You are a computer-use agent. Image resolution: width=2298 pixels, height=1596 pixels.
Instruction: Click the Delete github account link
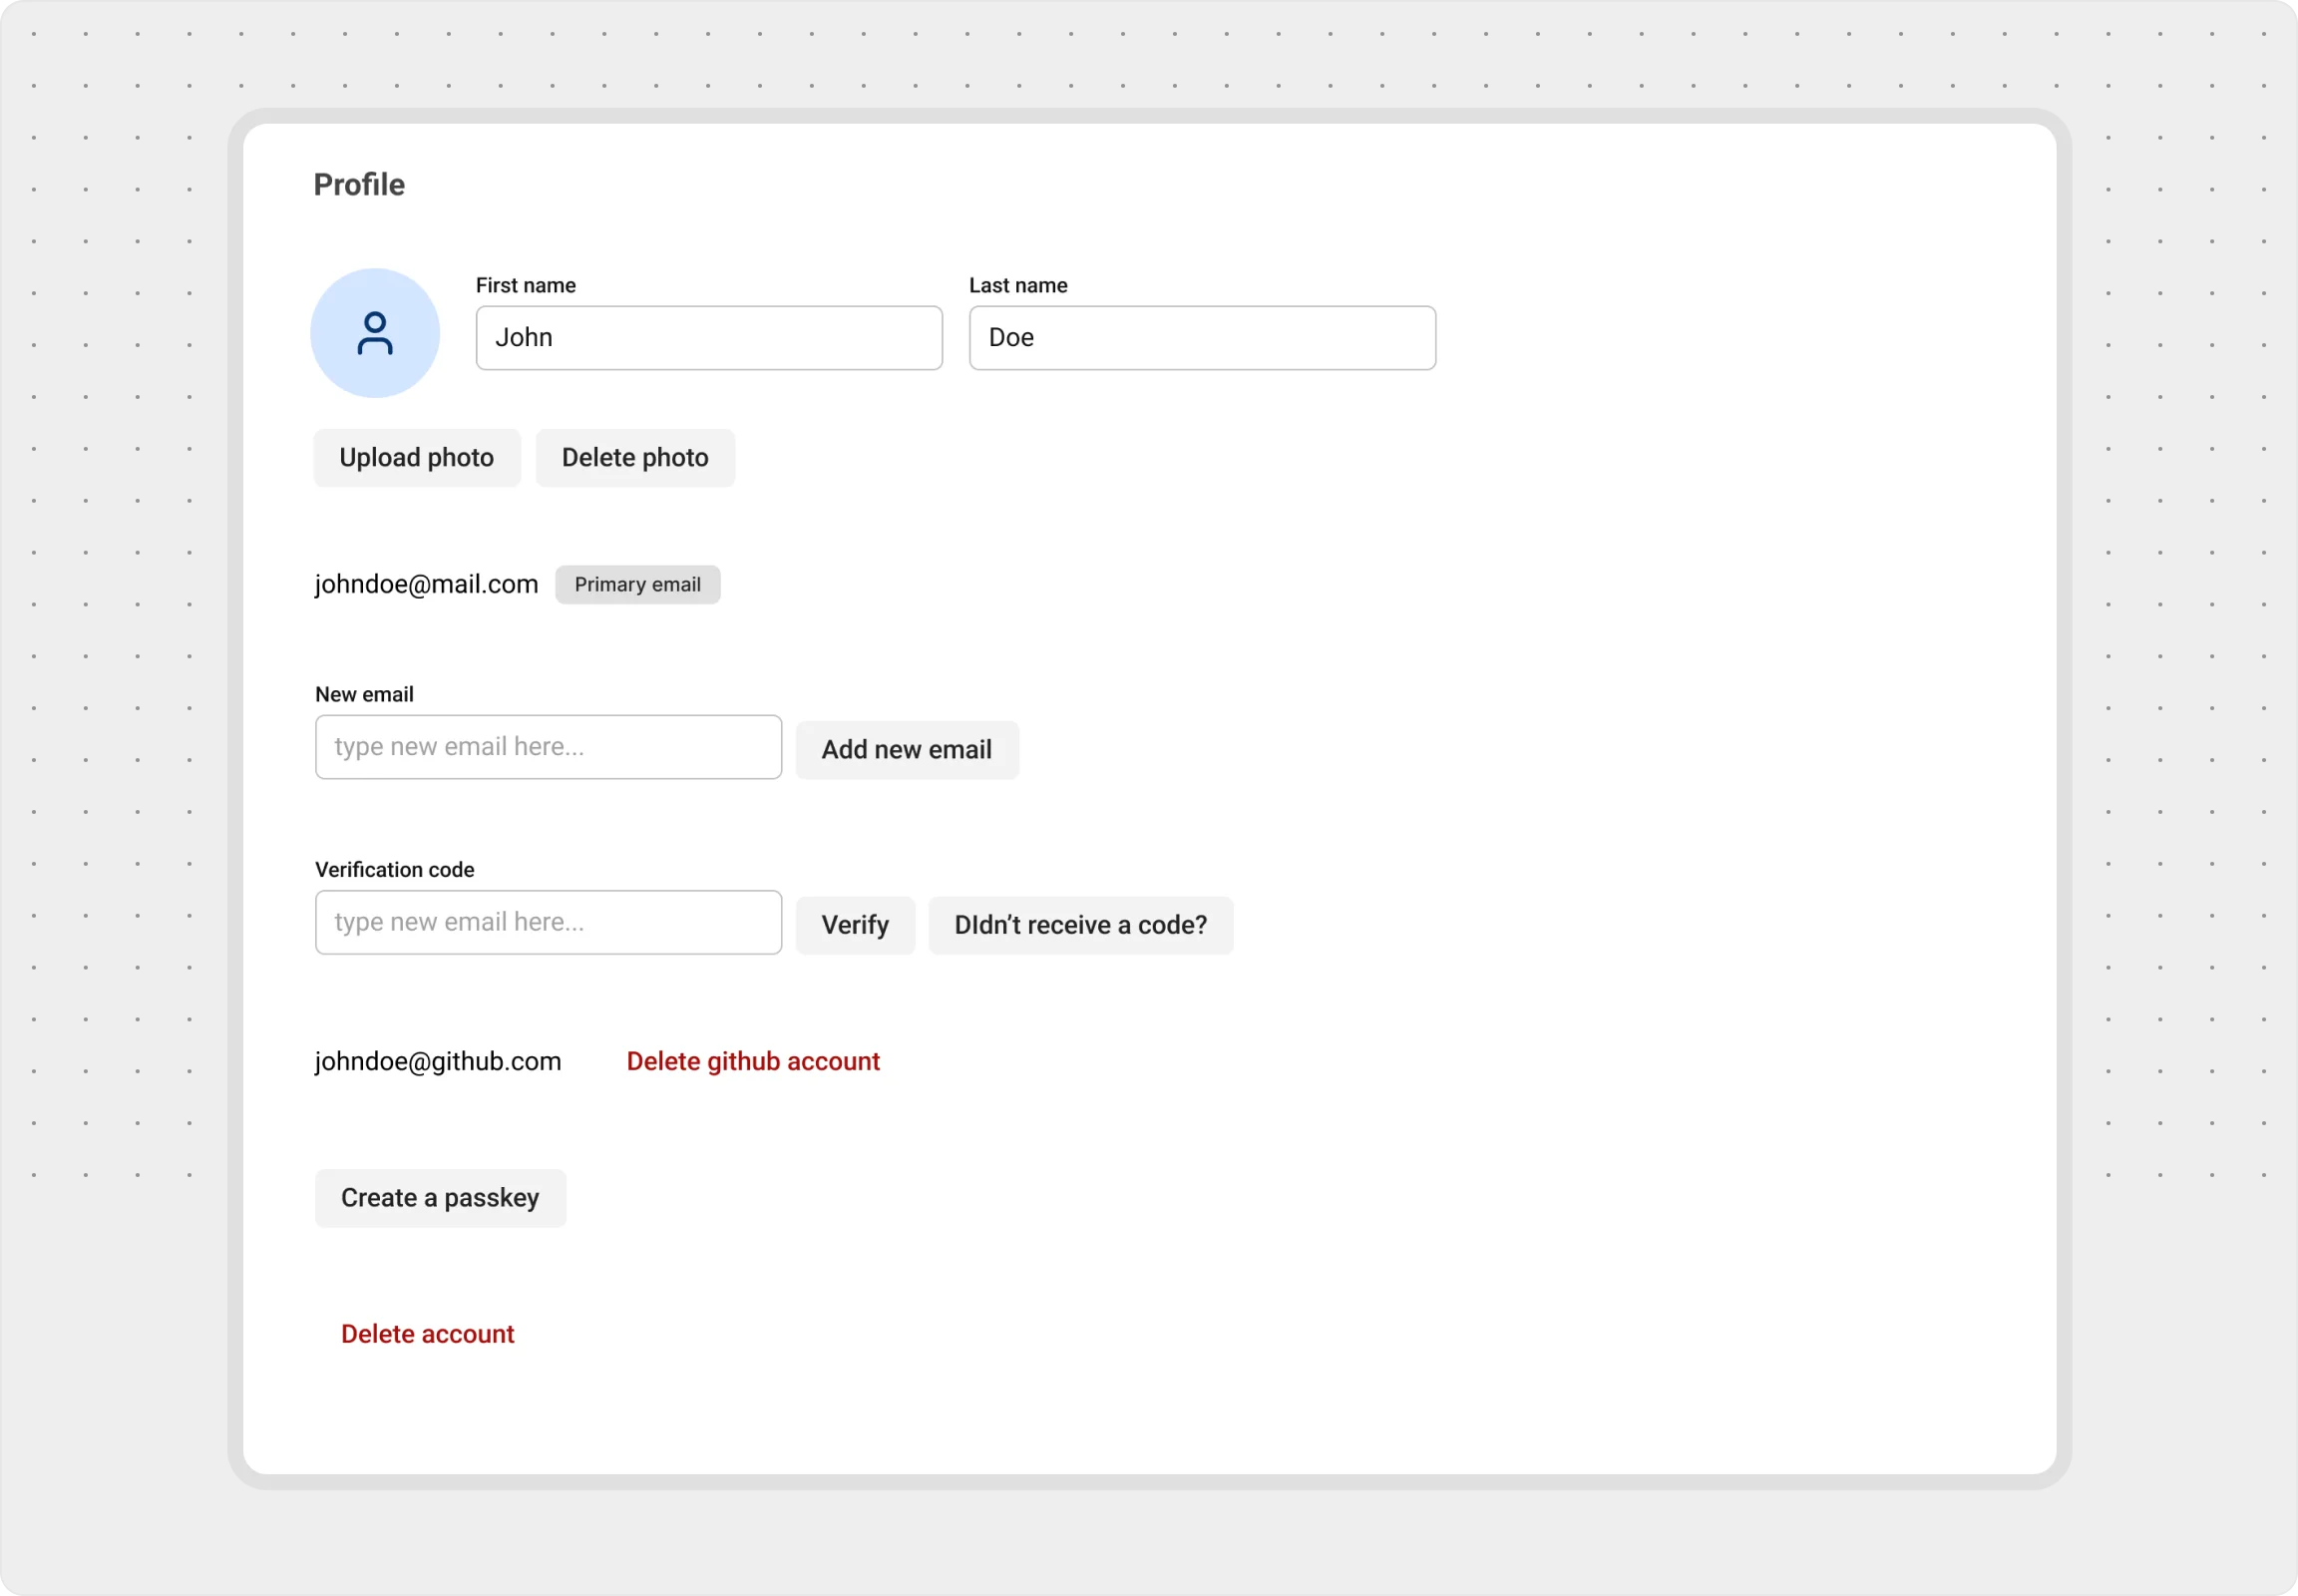[x=753, y=1061]
